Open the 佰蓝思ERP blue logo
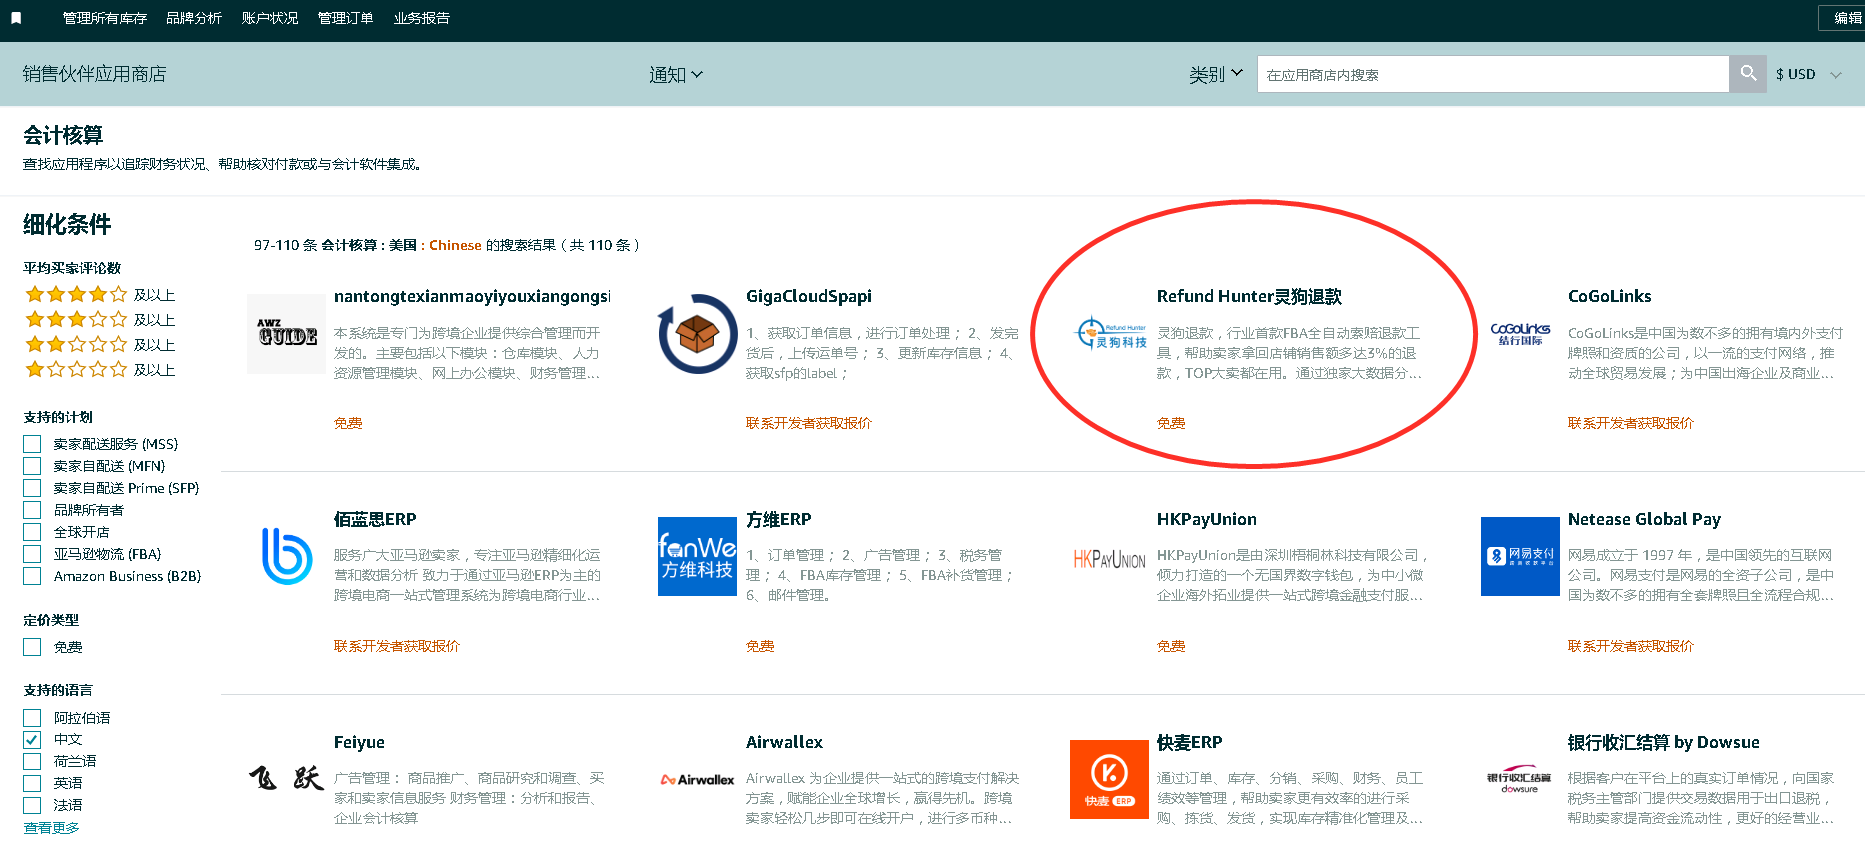This screenshot has width=1865, height=856. pyautogui.click(x=287, y=556)
